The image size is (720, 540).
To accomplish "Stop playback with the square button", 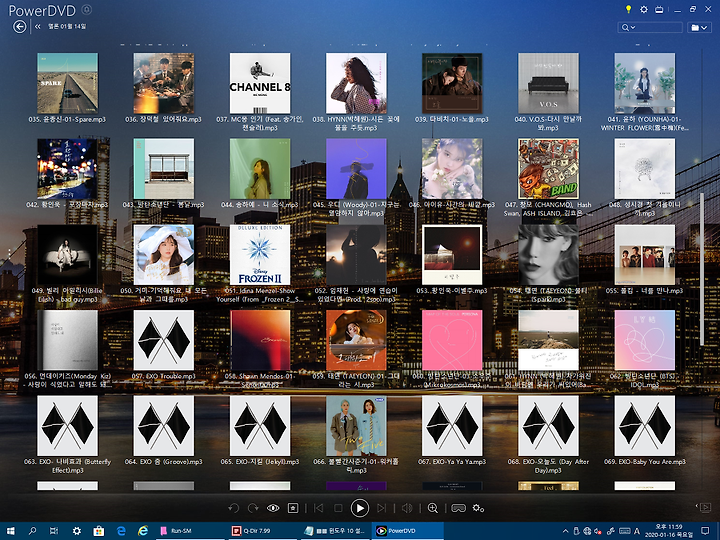I will [x=338, y=508].
